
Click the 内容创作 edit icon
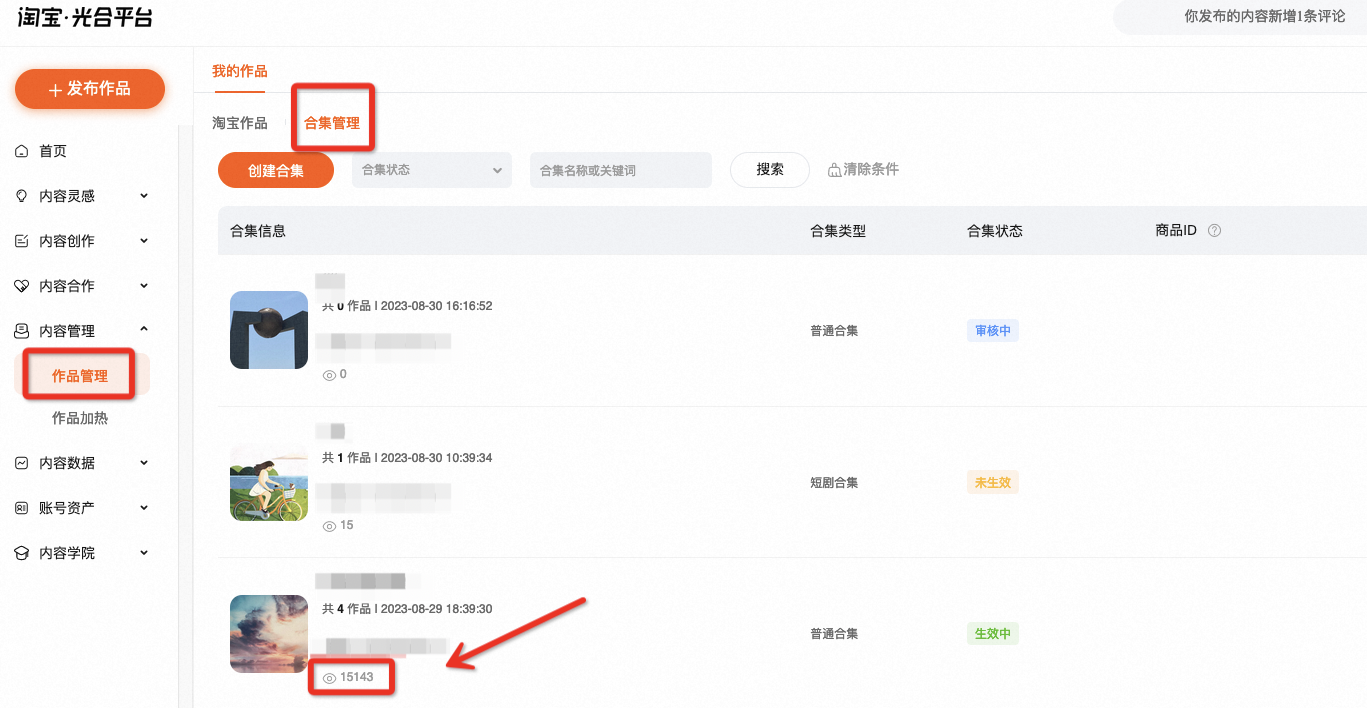[x=22, y=241]
